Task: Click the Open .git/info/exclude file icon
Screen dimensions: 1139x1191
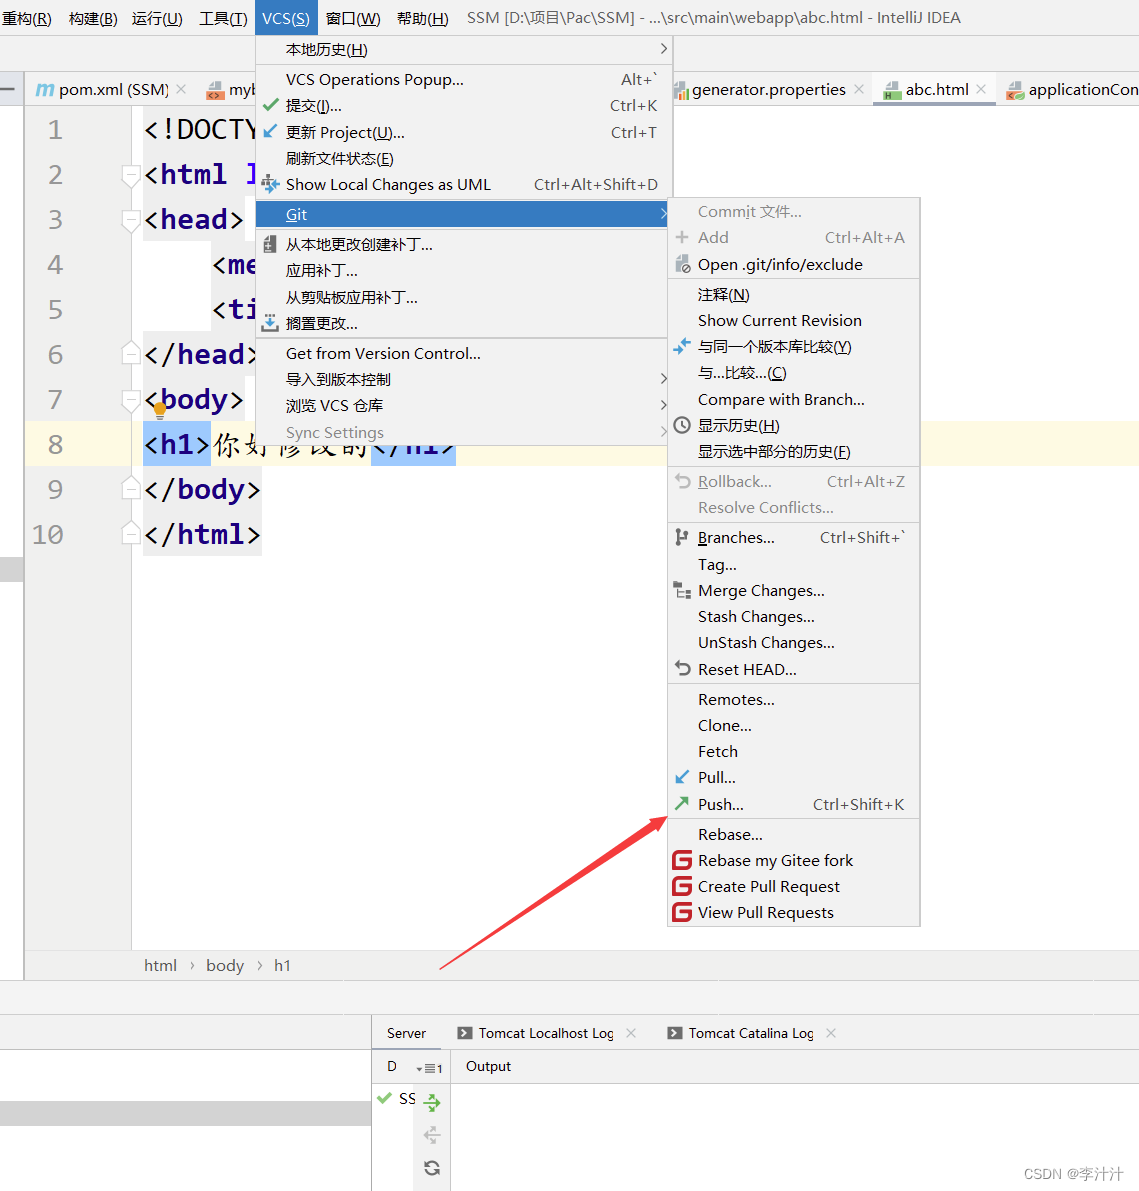Action: pos(682,264)
